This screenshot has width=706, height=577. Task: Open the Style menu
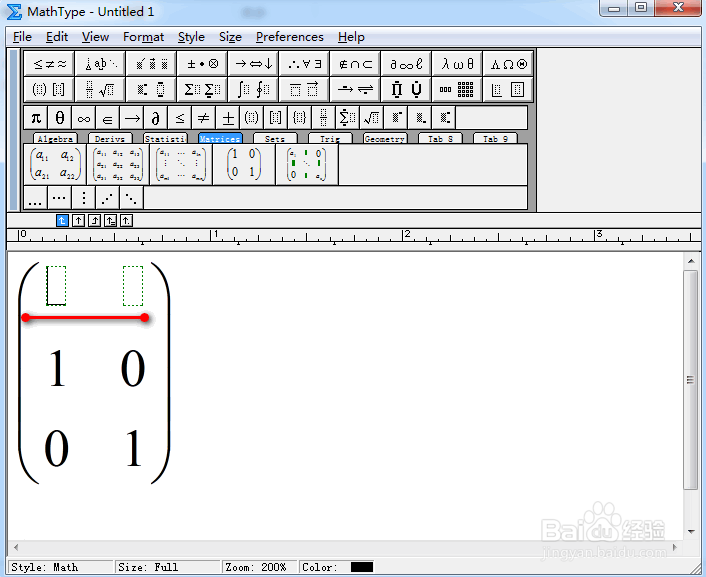click(x=191, y=37)
